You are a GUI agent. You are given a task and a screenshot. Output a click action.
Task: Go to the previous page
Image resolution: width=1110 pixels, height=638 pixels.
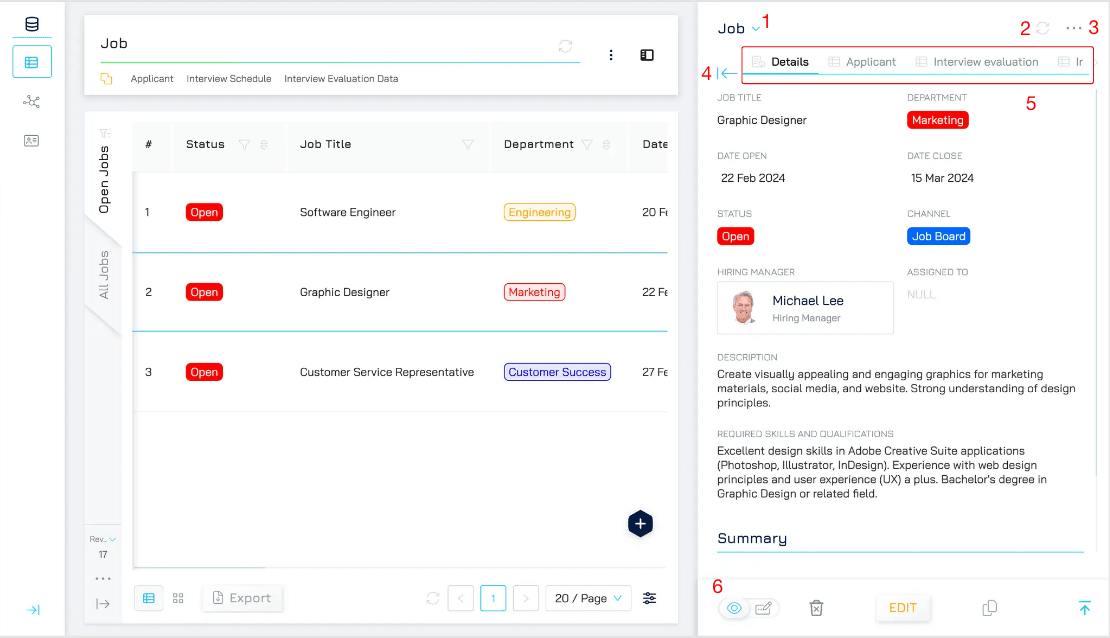pyautogui.click(x=461, y=598)
